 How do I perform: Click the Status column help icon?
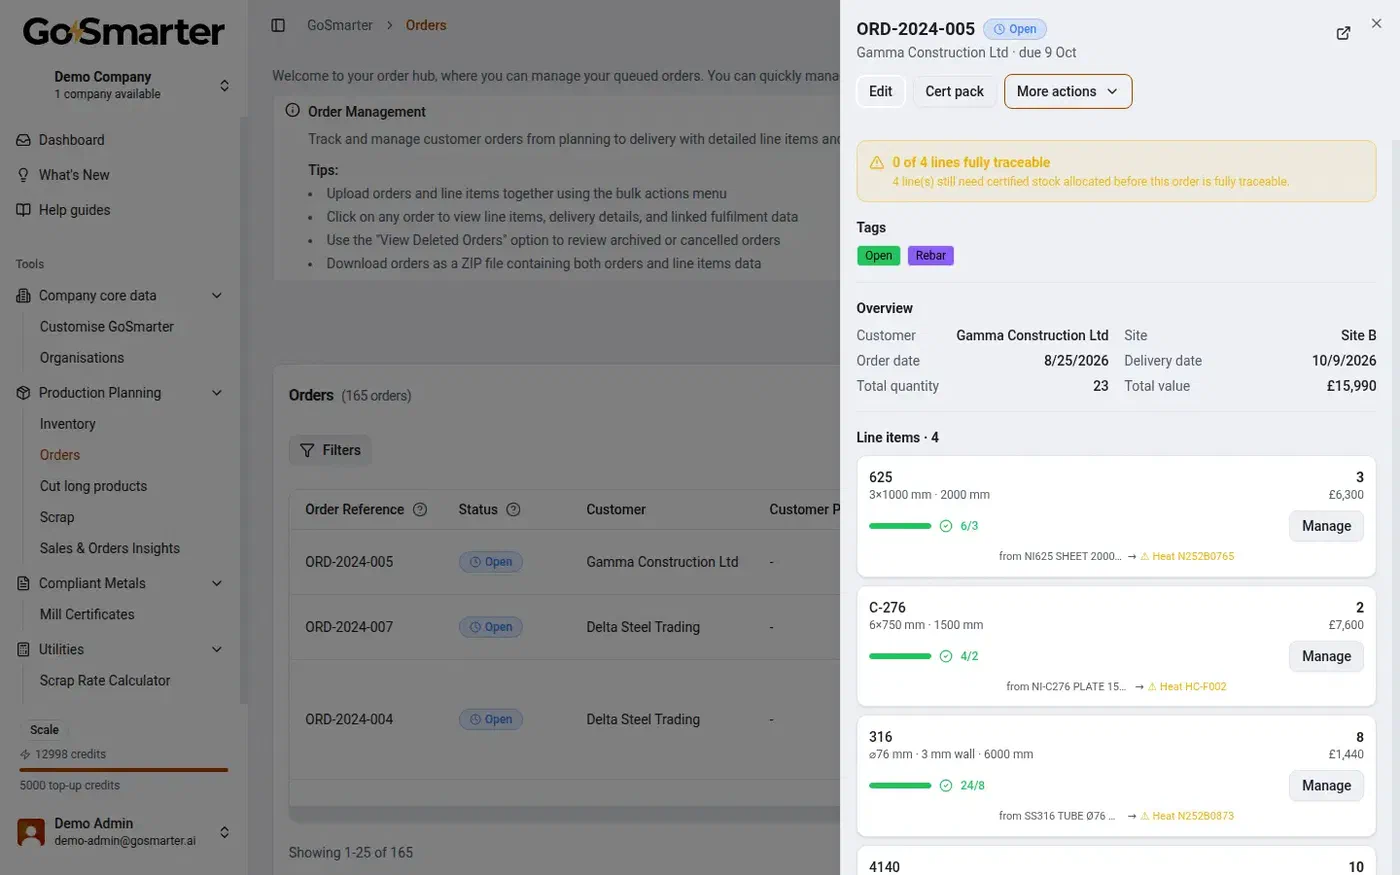coord(513,509)
